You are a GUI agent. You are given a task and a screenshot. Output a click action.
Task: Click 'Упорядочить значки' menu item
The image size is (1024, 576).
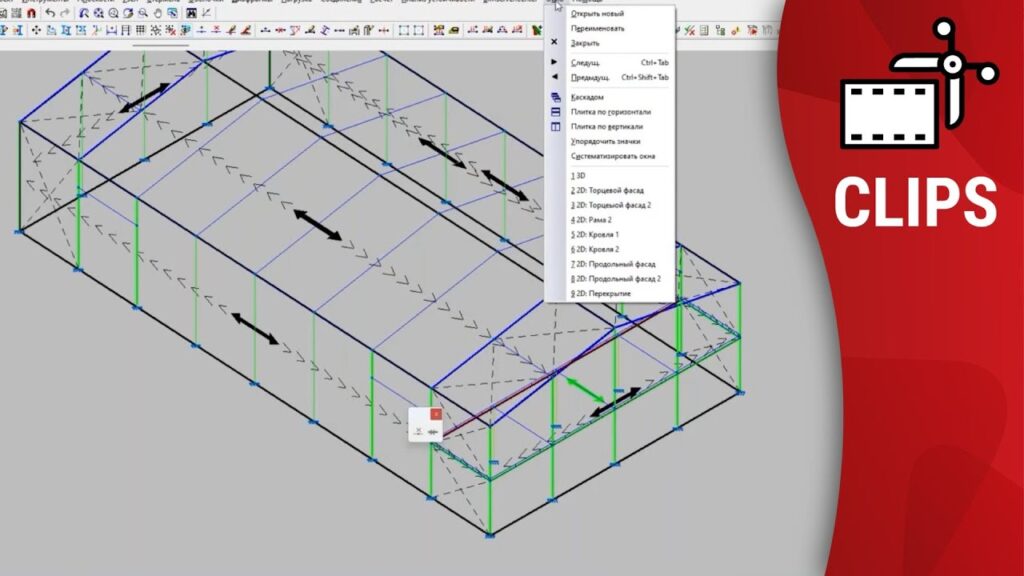tap(605, 141)
